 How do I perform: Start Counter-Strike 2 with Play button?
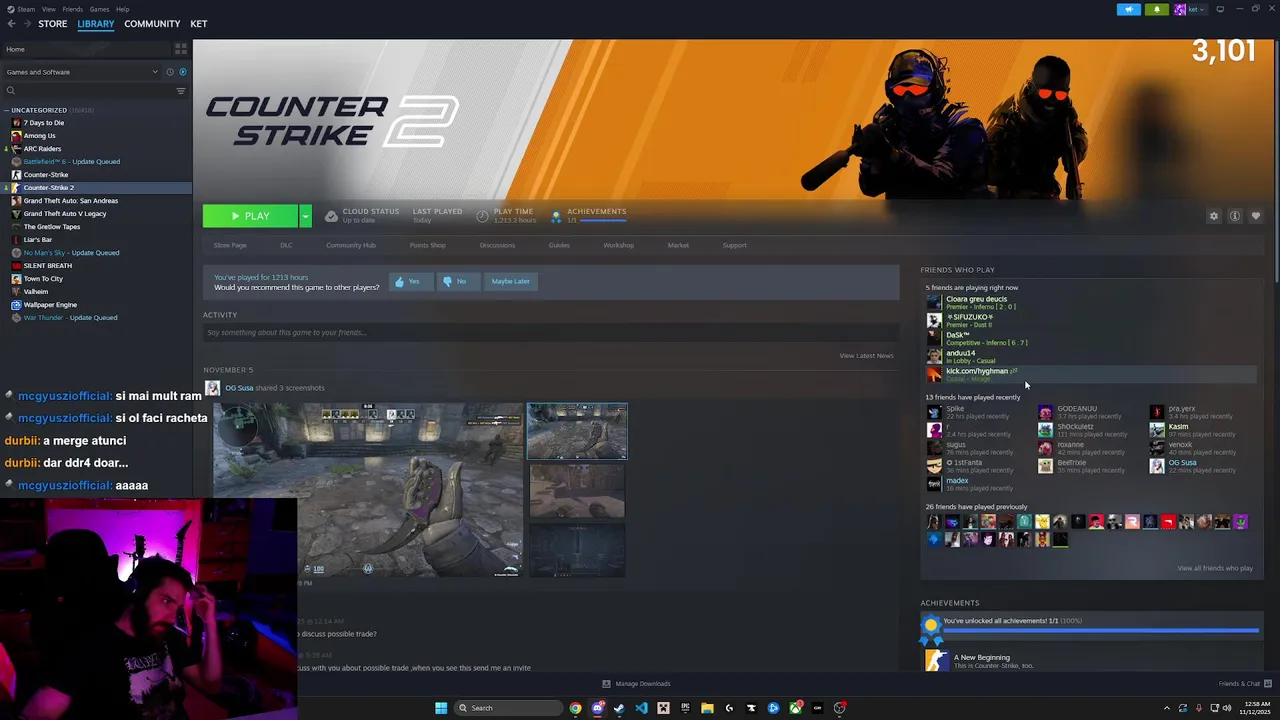click(x=250, y=216)
